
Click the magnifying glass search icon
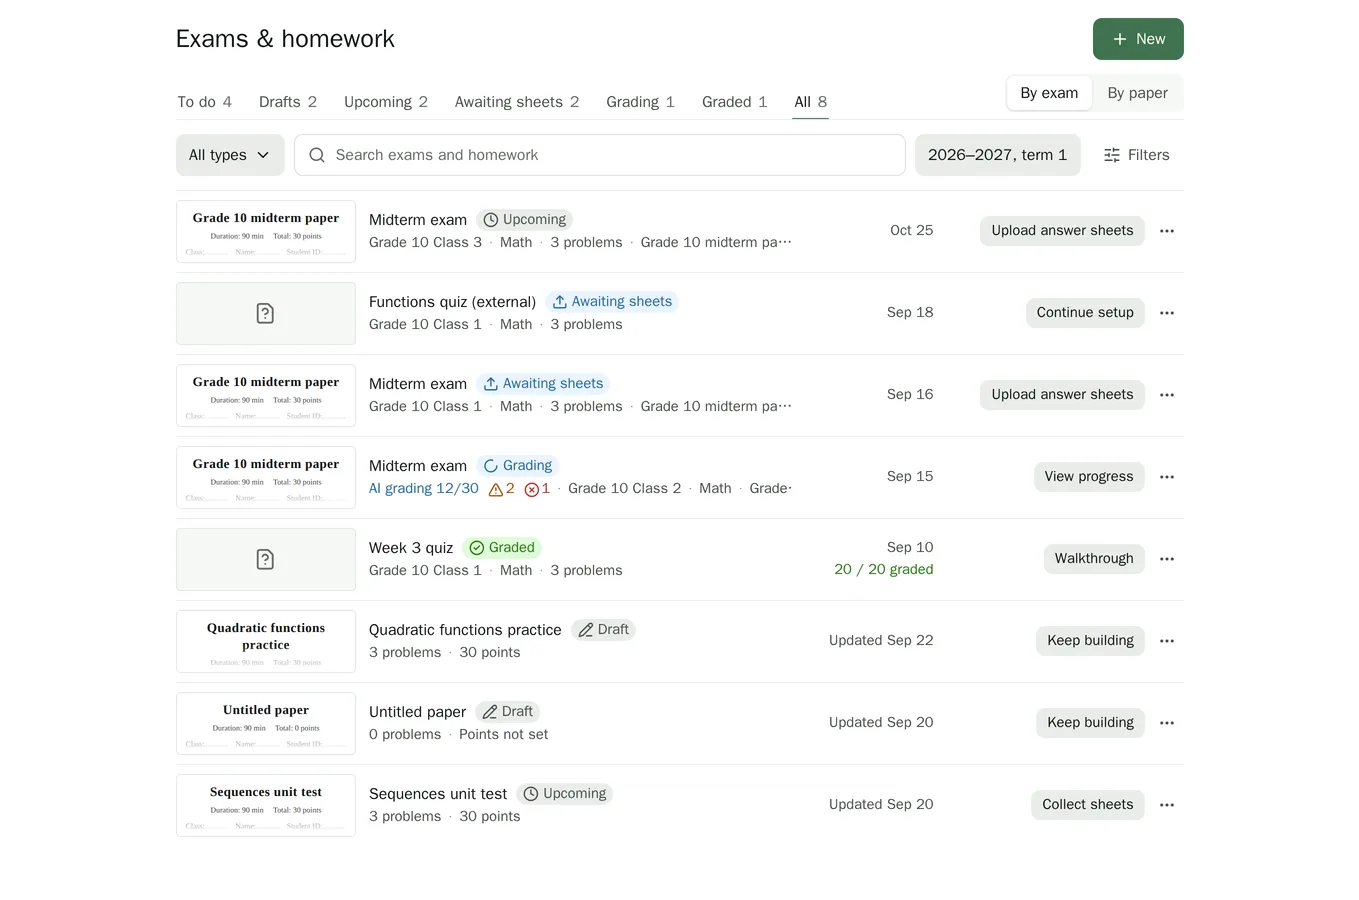[317, 155]
